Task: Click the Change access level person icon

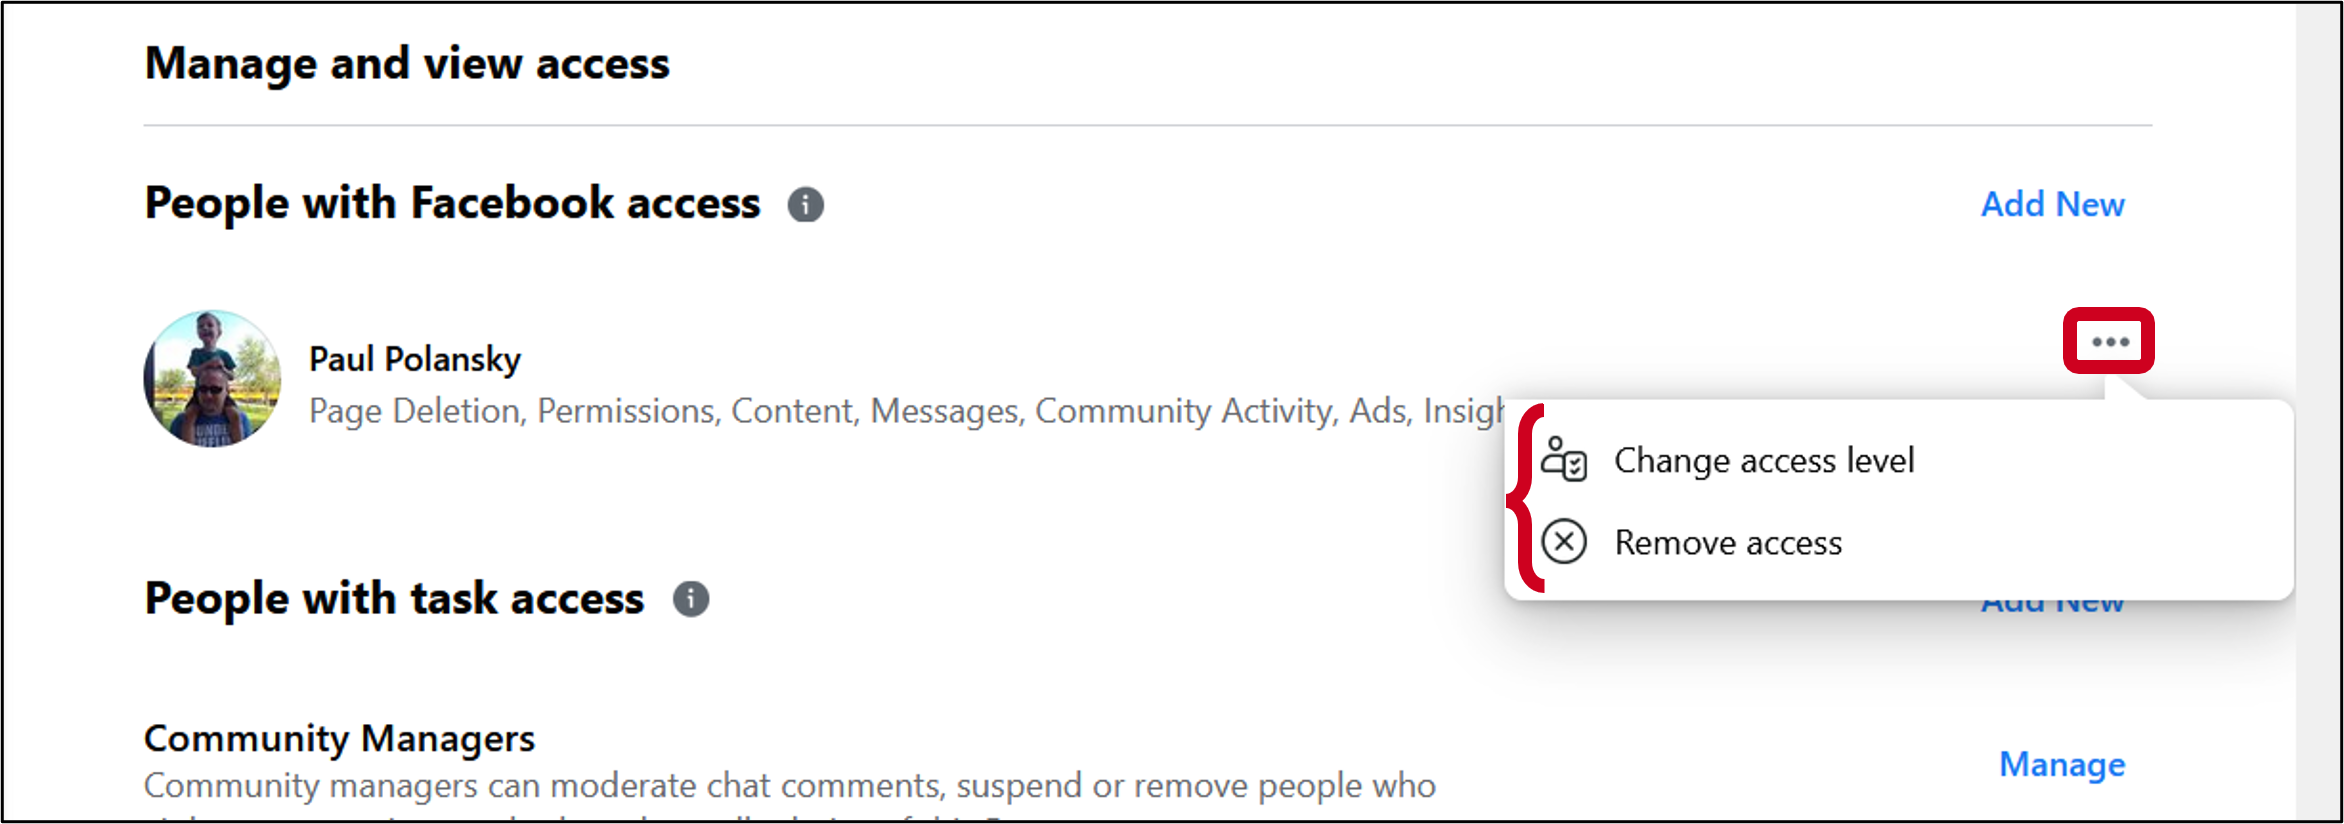Action: [x=1564, y=460]
